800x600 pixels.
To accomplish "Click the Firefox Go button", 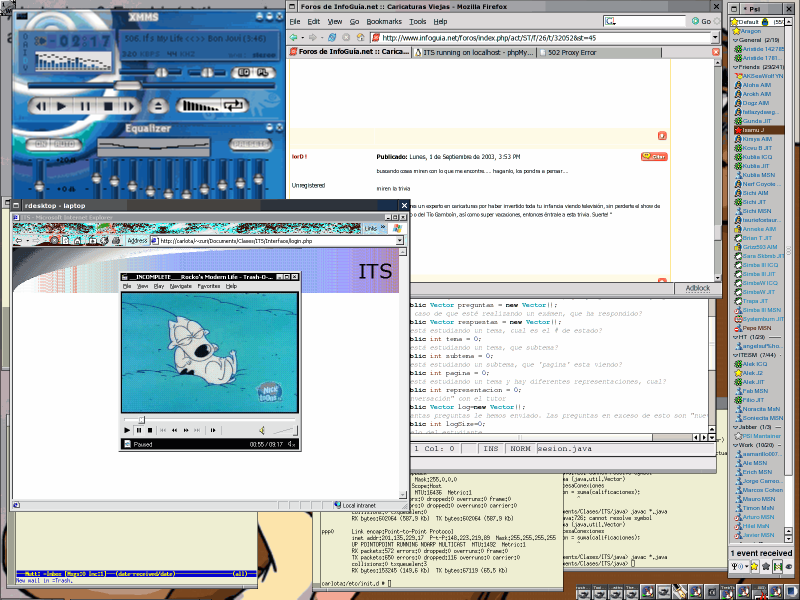I will tap(702, 21).
